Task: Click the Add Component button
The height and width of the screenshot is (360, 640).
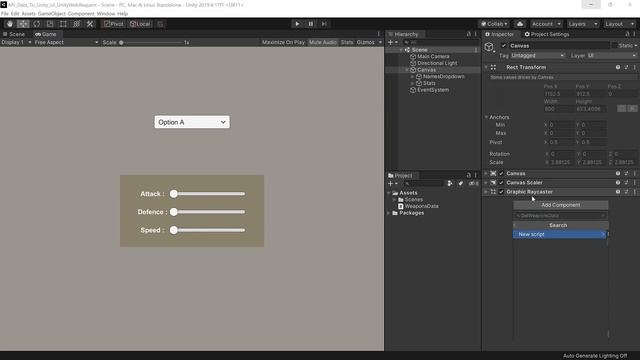Action: (x=560, y=205)
